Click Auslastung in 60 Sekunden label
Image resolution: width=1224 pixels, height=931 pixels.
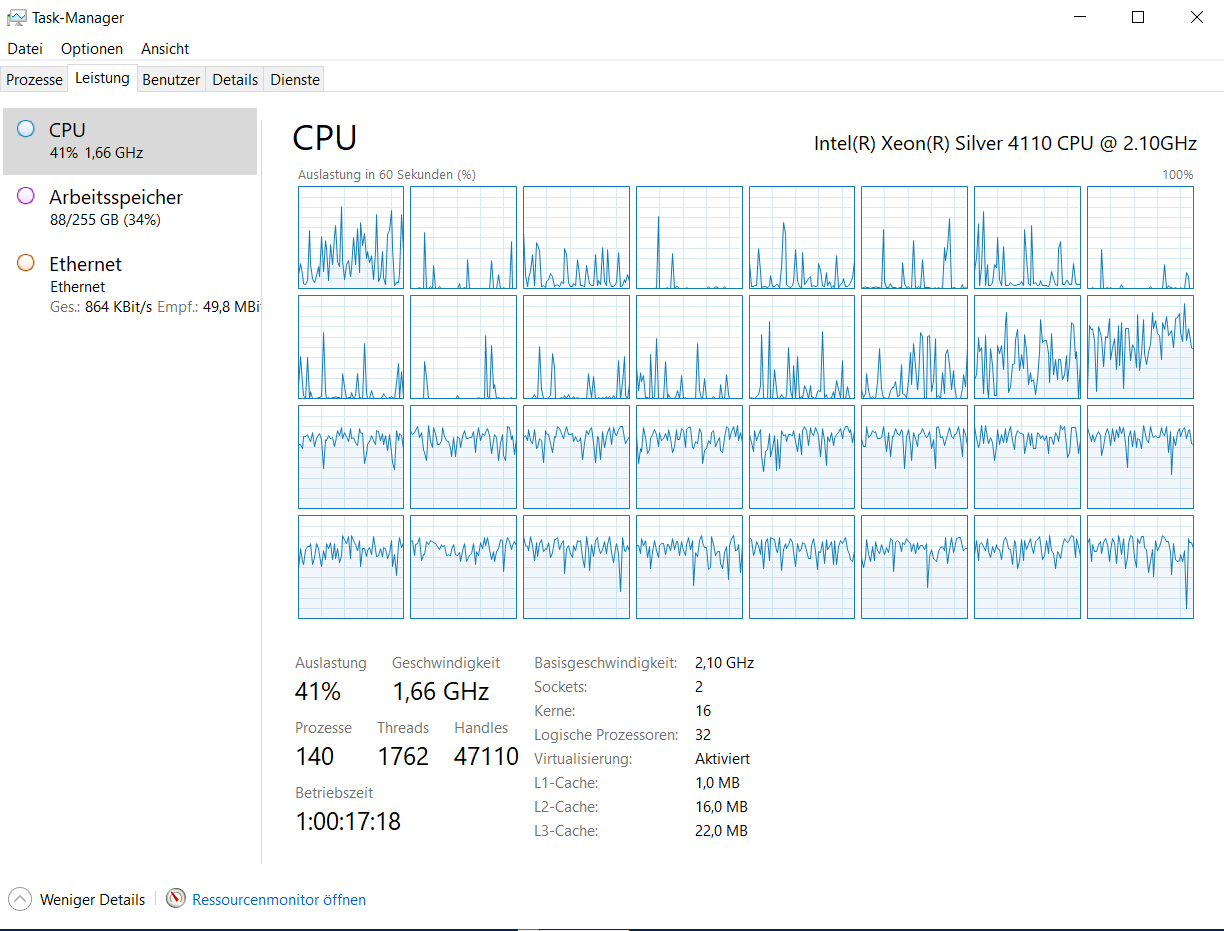click(387, 174)
